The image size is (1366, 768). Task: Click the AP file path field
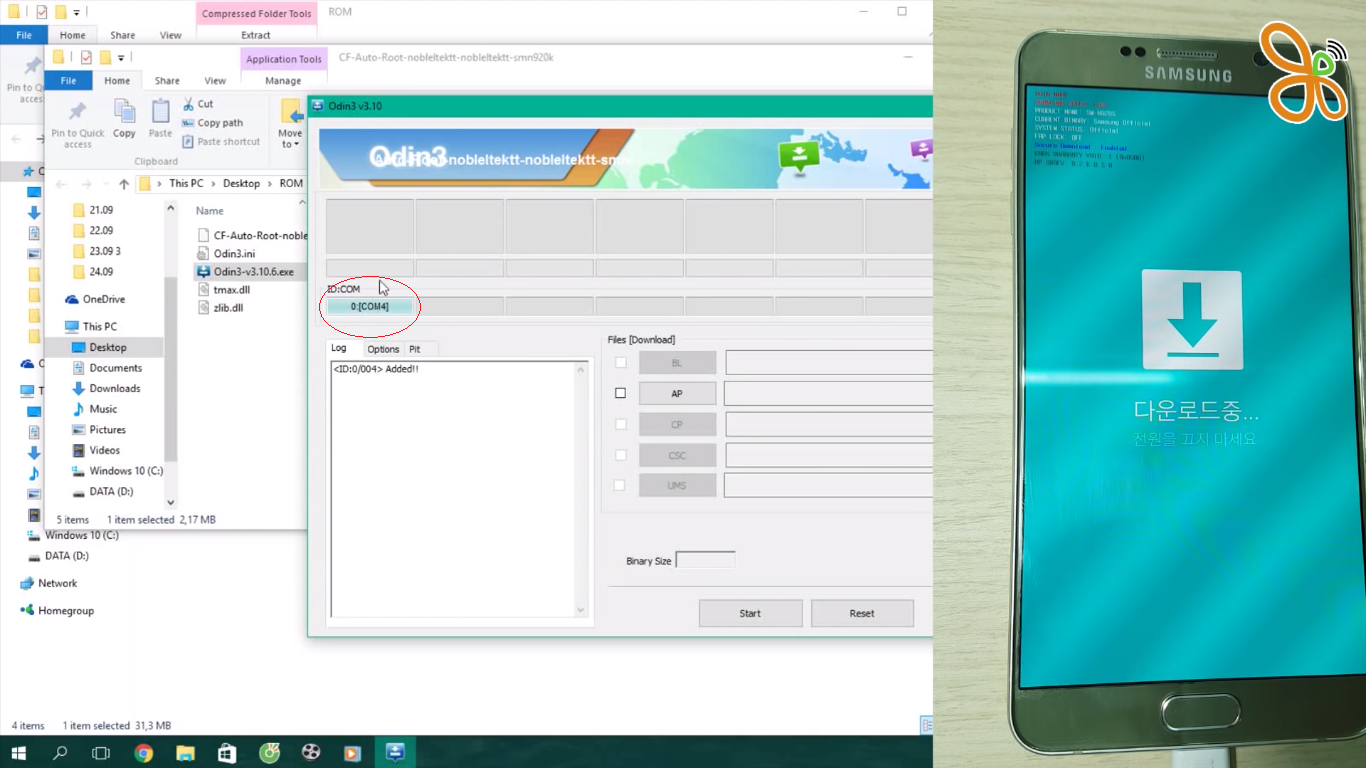(829, 393)
